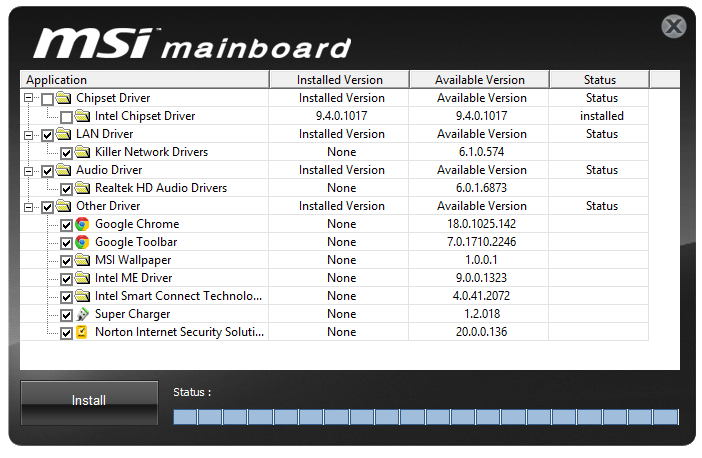The height and width of the screenshot is (458, 702).
Task: Close the MSI mainboard window
Action: (674, 26)
